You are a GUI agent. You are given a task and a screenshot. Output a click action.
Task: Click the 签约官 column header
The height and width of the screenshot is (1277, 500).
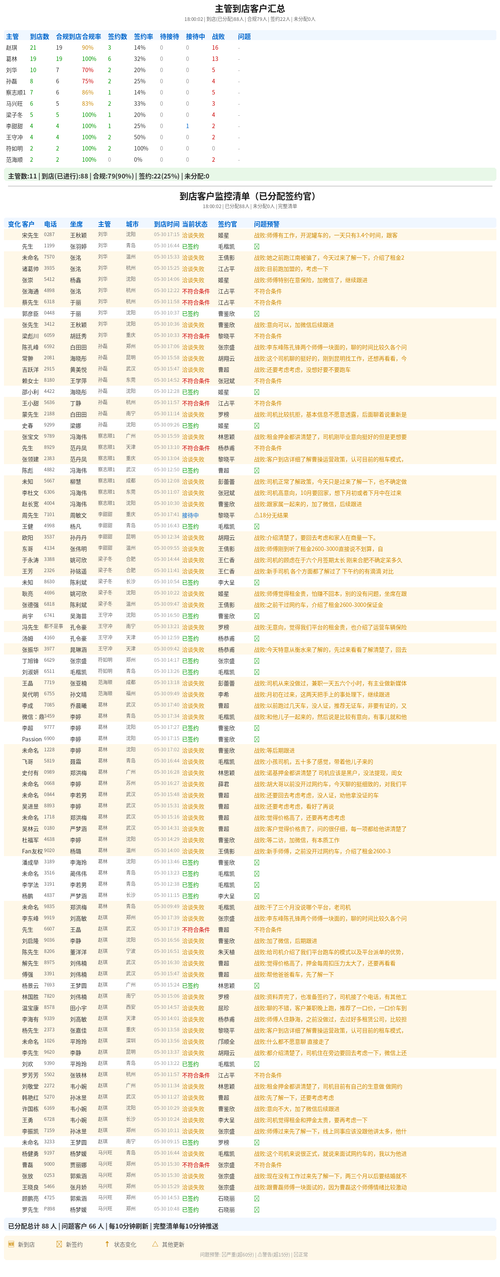point(227,224)
